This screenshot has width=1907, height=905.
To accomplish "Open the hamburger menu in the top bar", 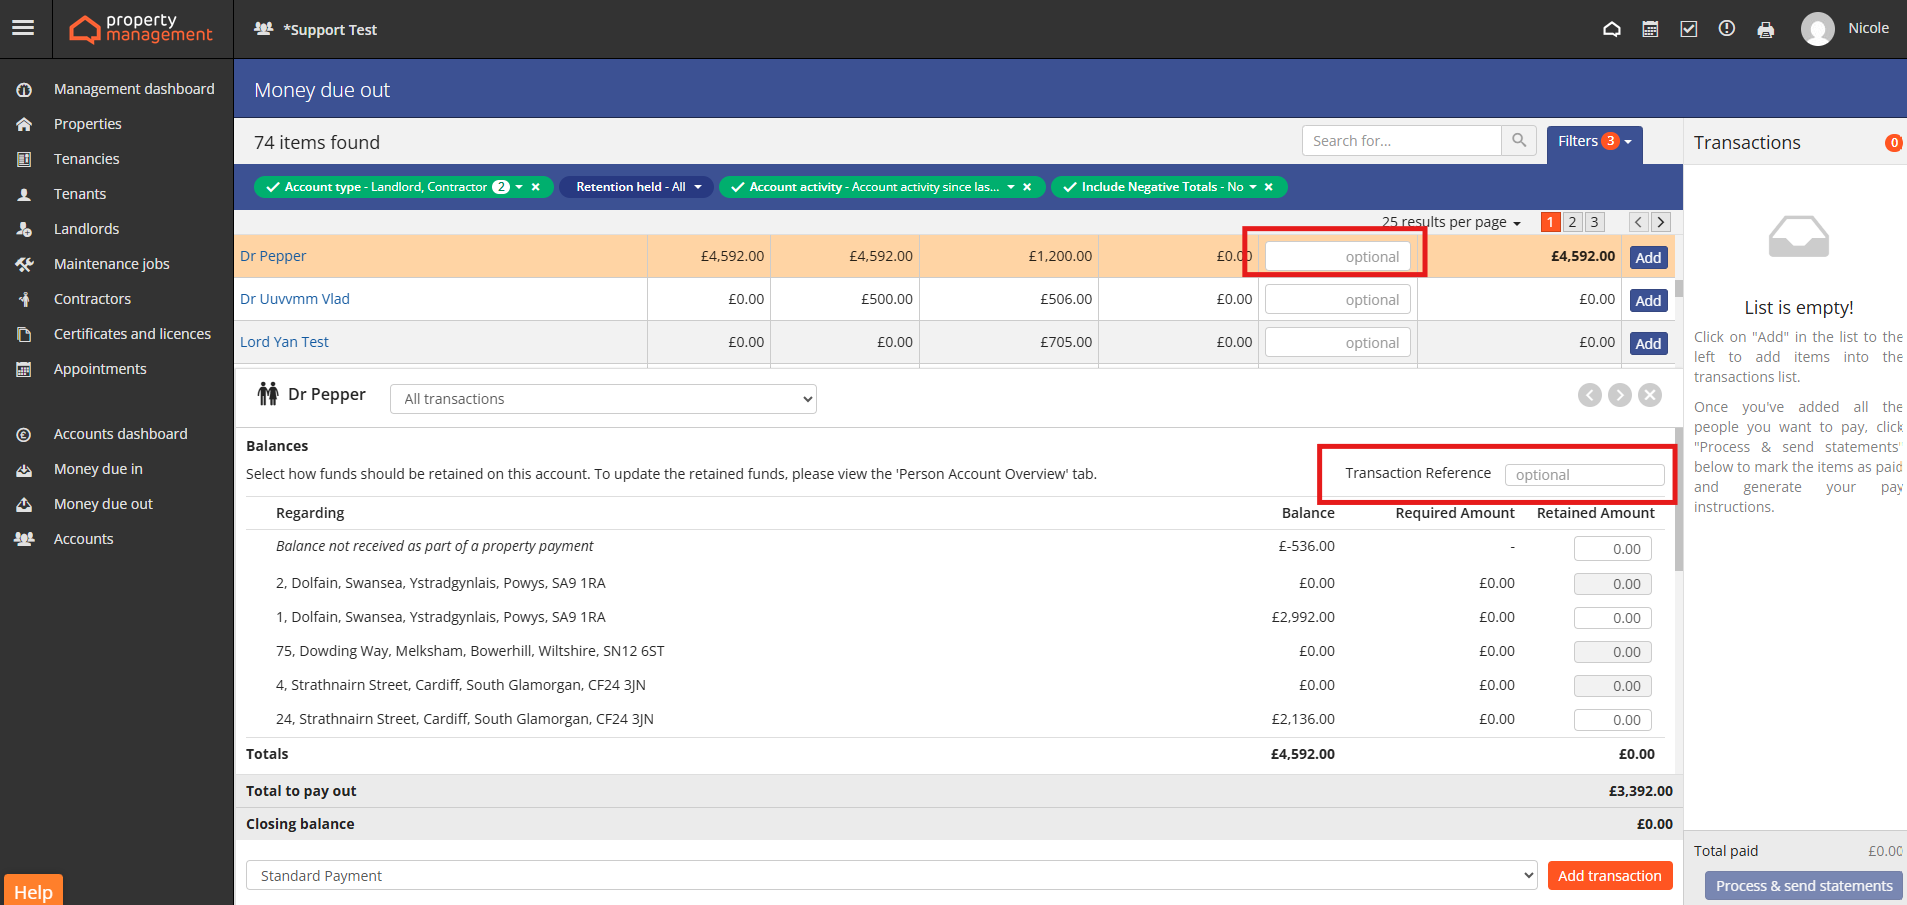I will coord(23,28).
